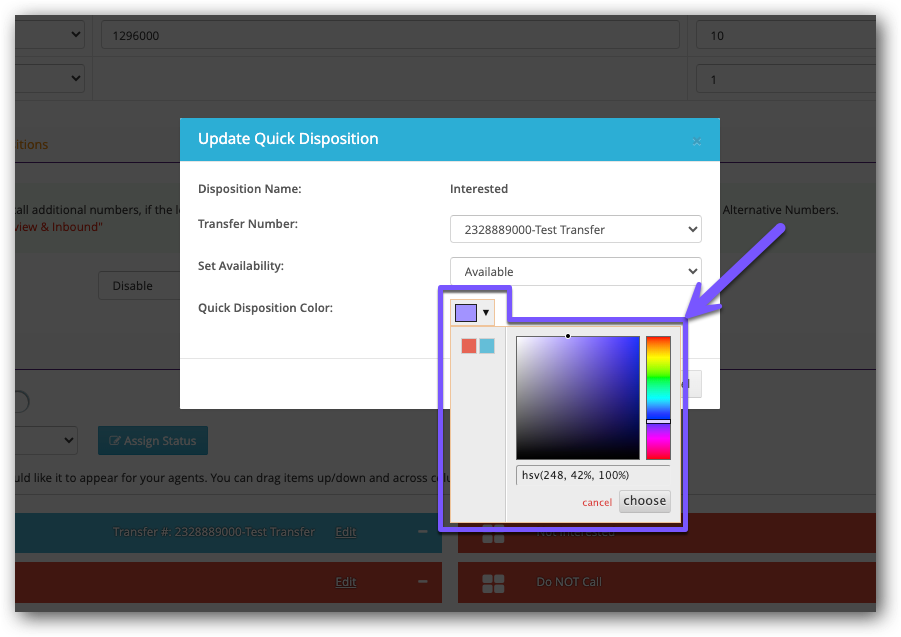Click the minus icon in the red row below Test Transfer
The width and height of the screenshot is (901, 637).
click(x=422, y=582)
